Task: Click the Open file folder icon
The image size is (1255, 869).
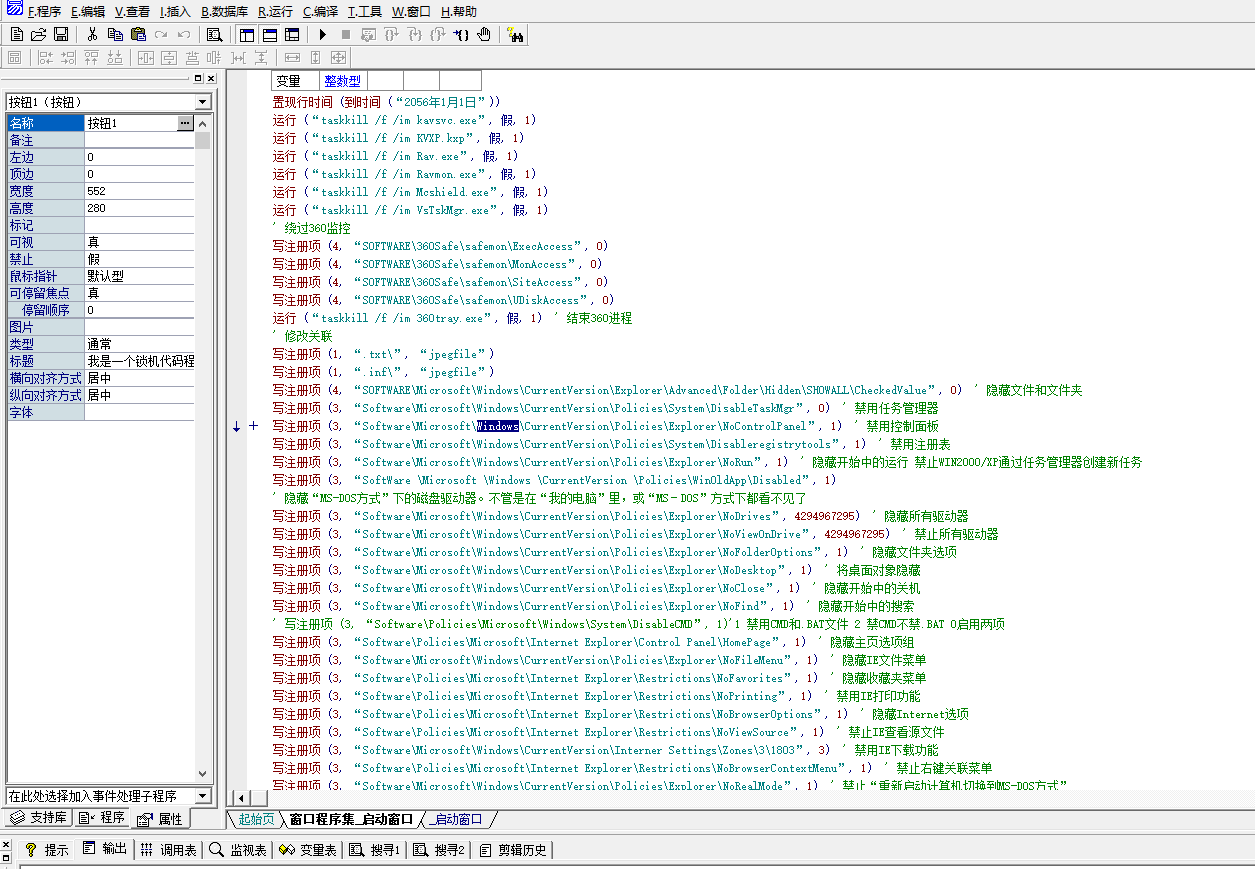Action: [x=38, y=34]
